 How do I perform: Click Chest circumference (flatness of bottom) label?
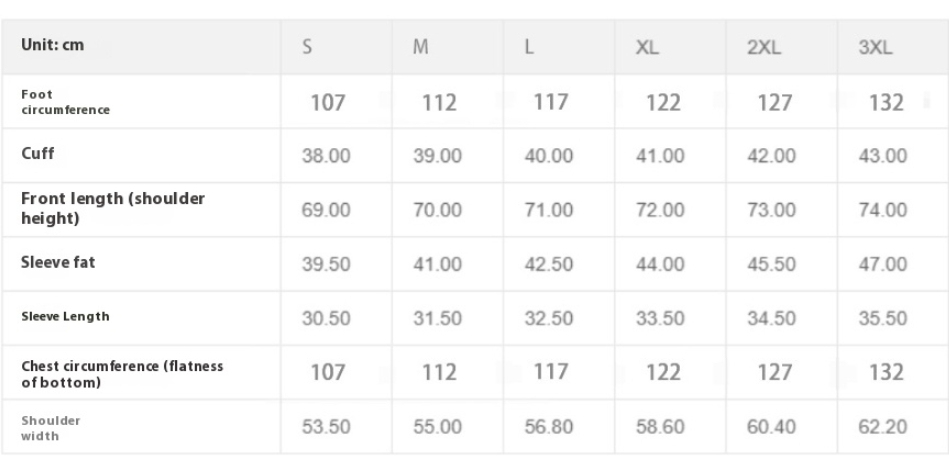tap(122, 374)
